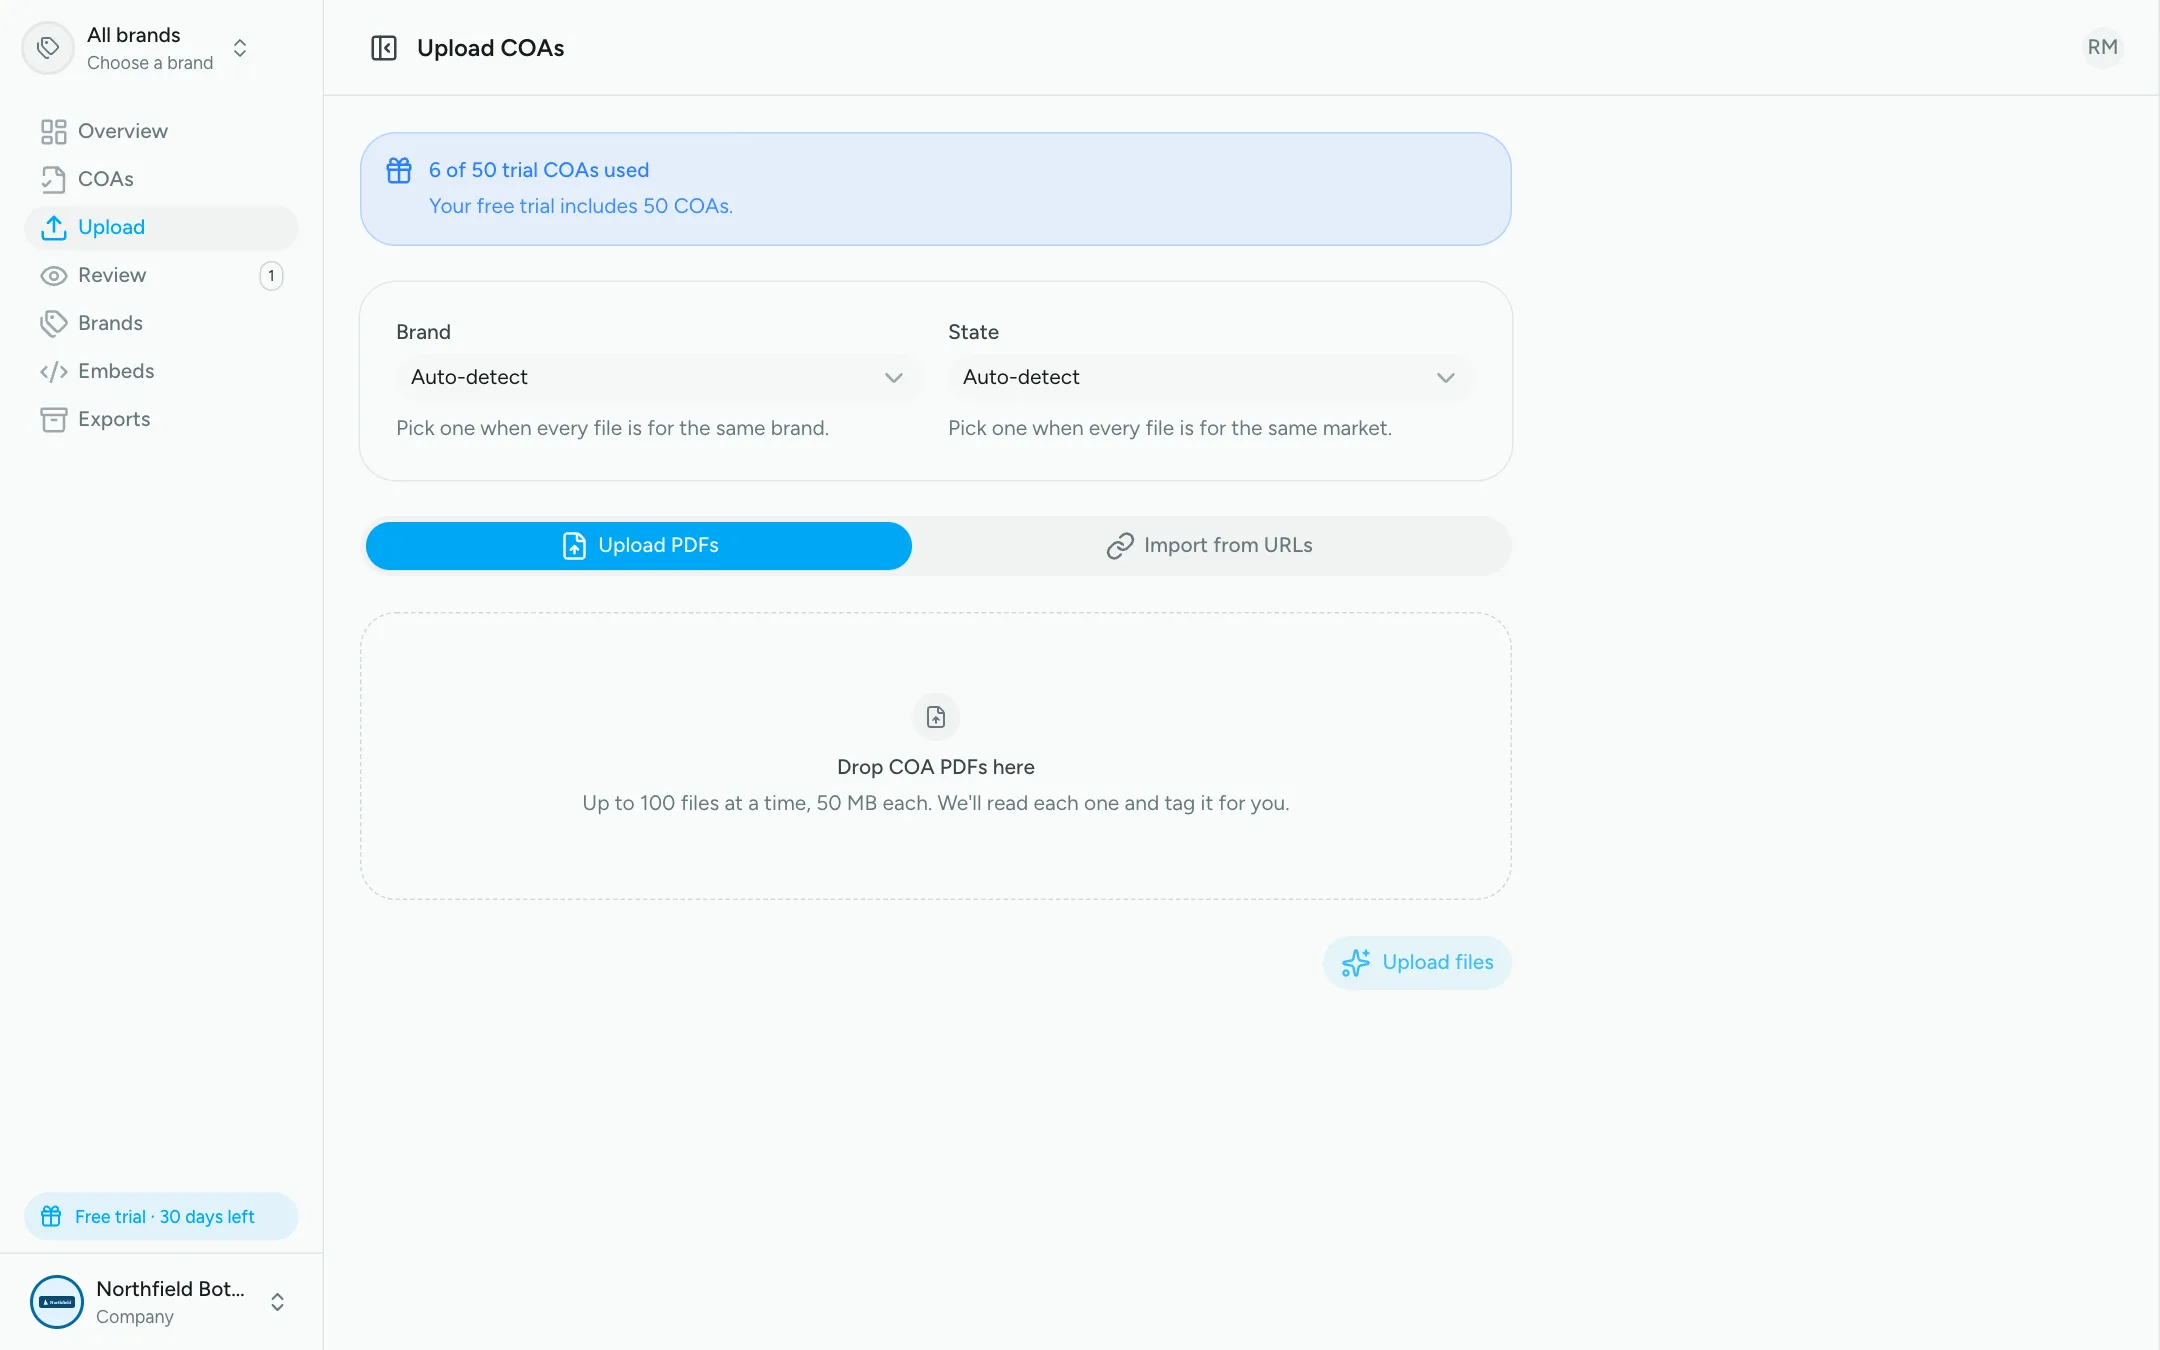2160x1350 pixels.
Task: Collapse the sidebar with the panel icon
Action: click(384, 48)
